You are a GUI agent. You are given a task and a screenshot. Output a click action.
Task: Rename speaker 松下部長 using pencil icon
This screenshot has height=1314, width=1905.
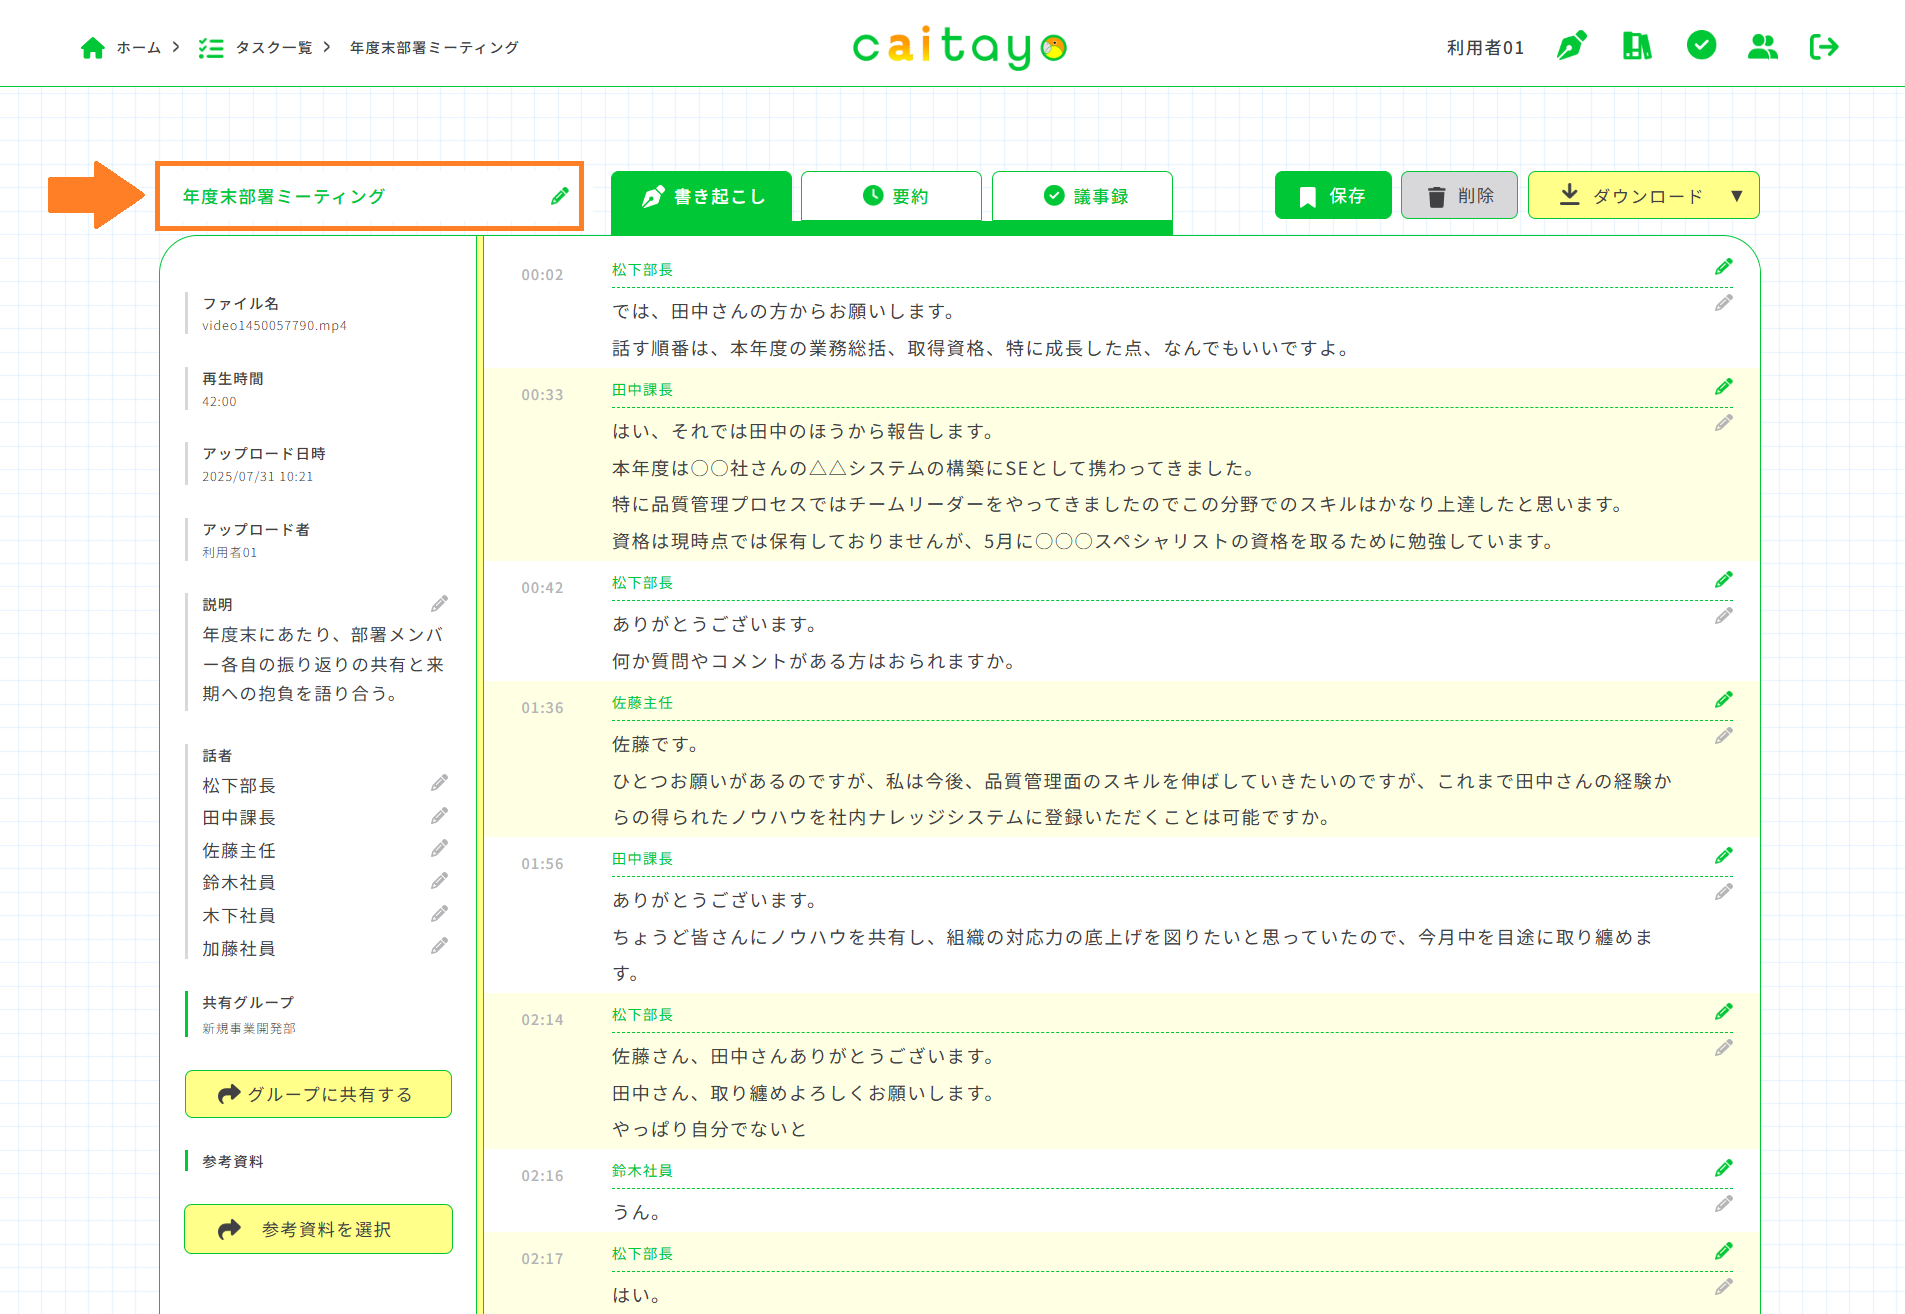click(439, 783)
